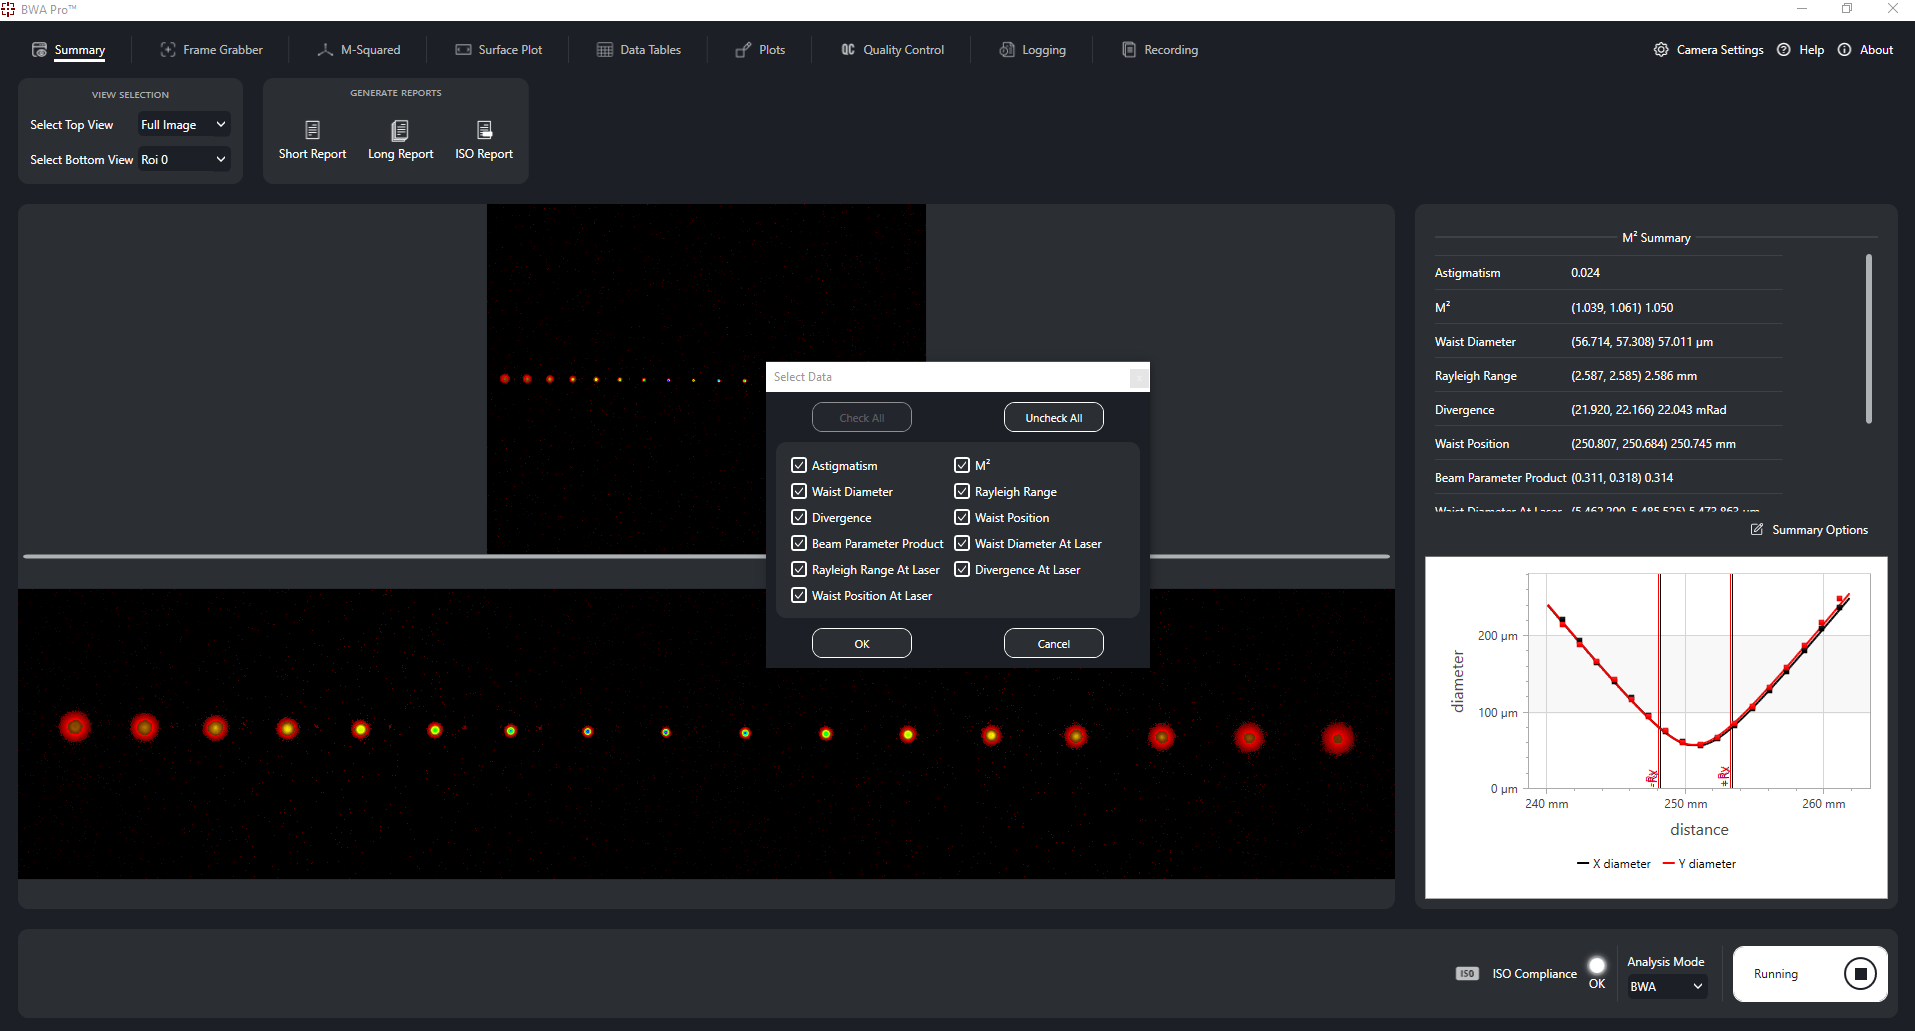Switch to the M-Squared tab
Screen dimensions: 1915x1031
(x=358, y=50)
